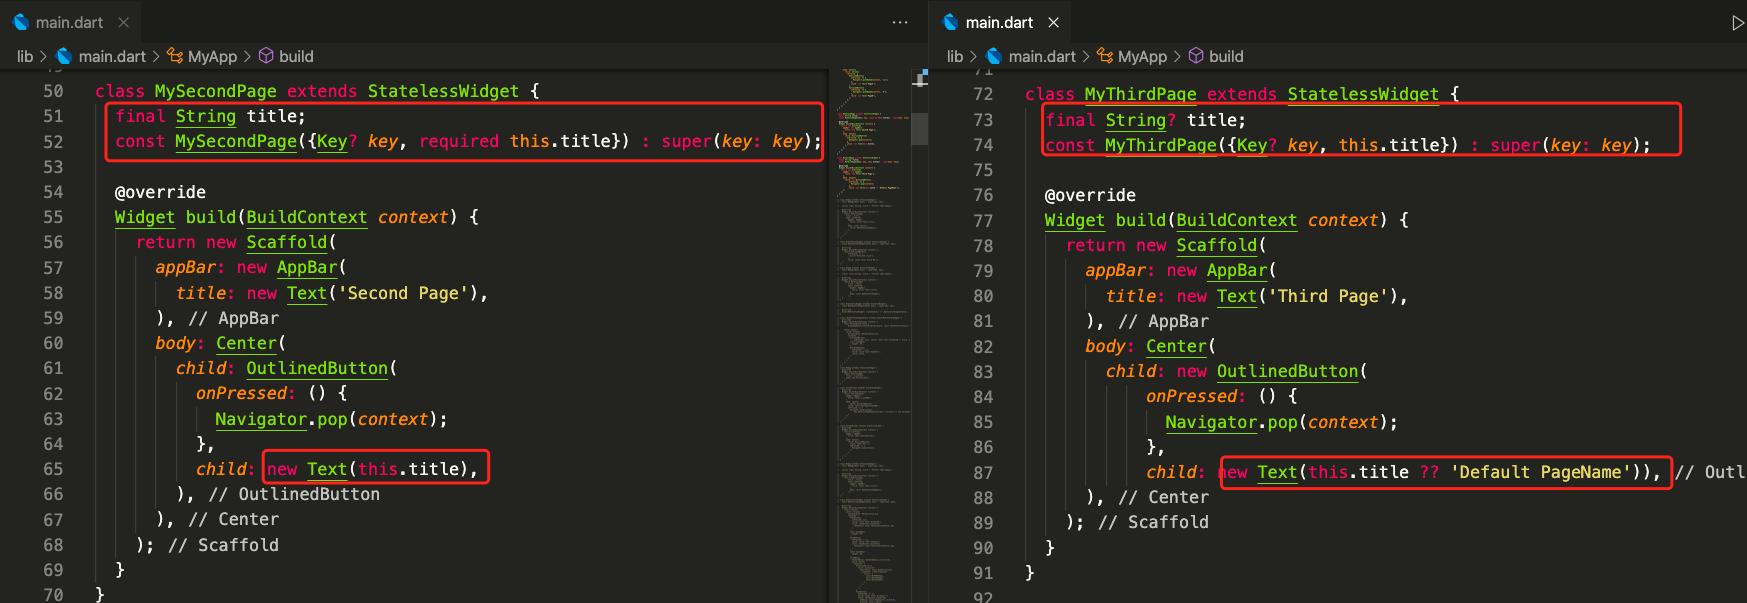Expand the lib folder in left breadcrumb

pos(25,56)
